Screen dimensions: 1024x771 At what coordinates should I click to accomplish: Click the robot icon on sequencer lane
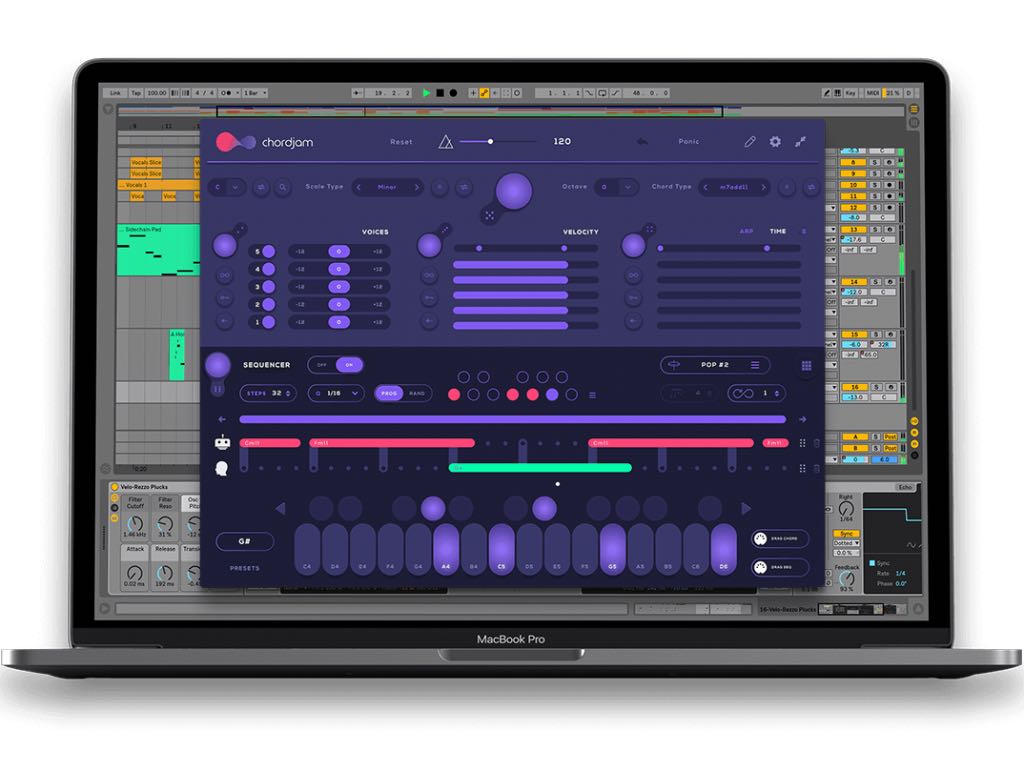coord(222,443)
